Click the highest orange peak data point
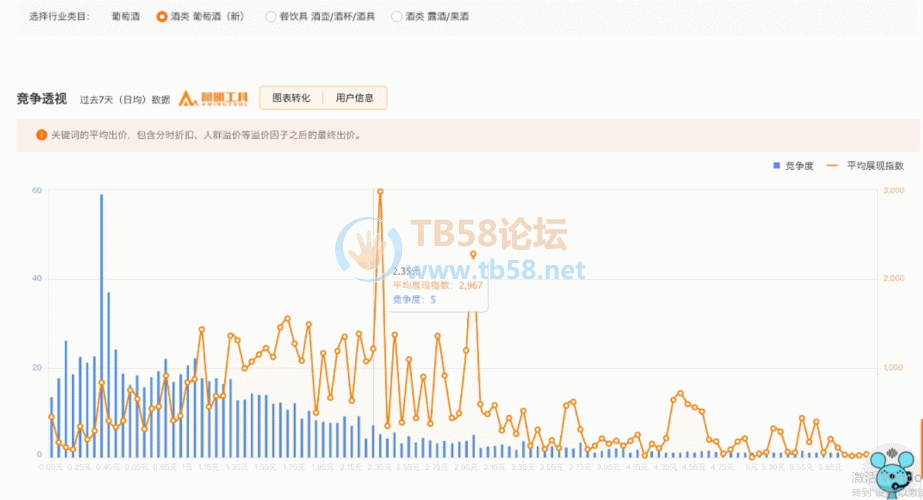923x500 pixels. click(380, 190)
